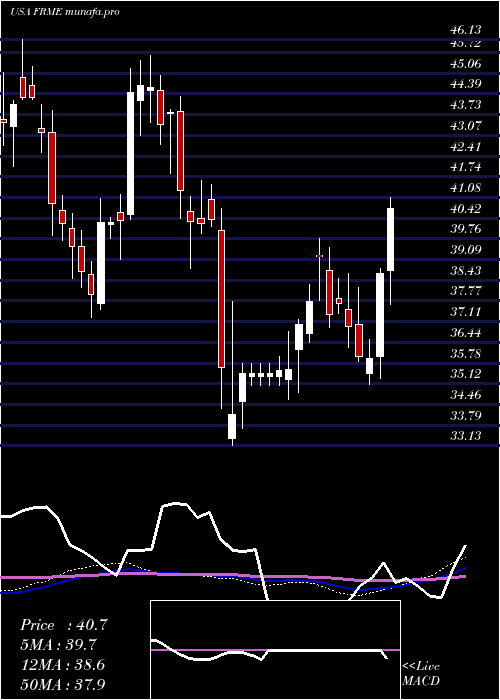Select the 35.12 price axis label

[466, 374]
